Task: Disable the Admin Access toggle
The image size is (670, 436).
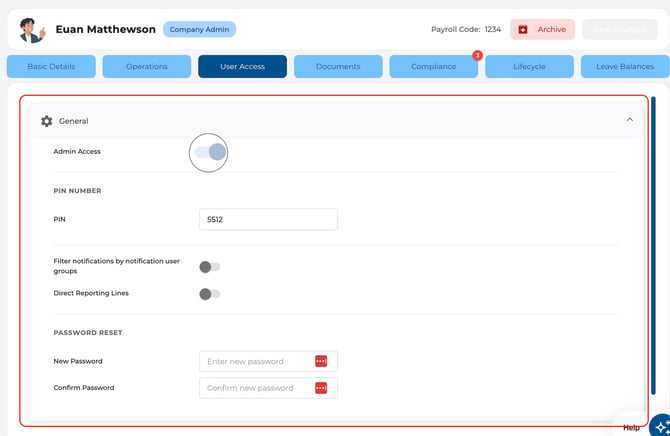Action: 210,152
